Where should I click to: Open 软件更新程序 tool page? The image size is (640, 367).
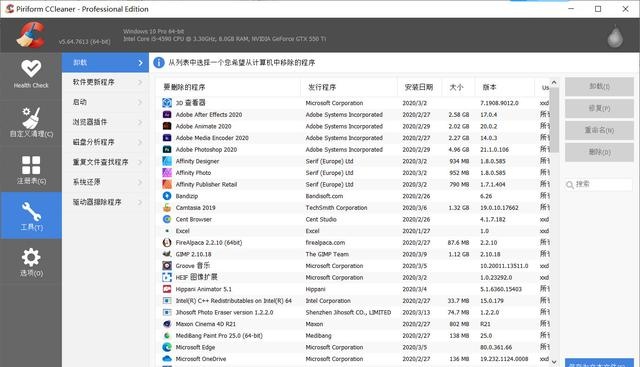point(105,82)
